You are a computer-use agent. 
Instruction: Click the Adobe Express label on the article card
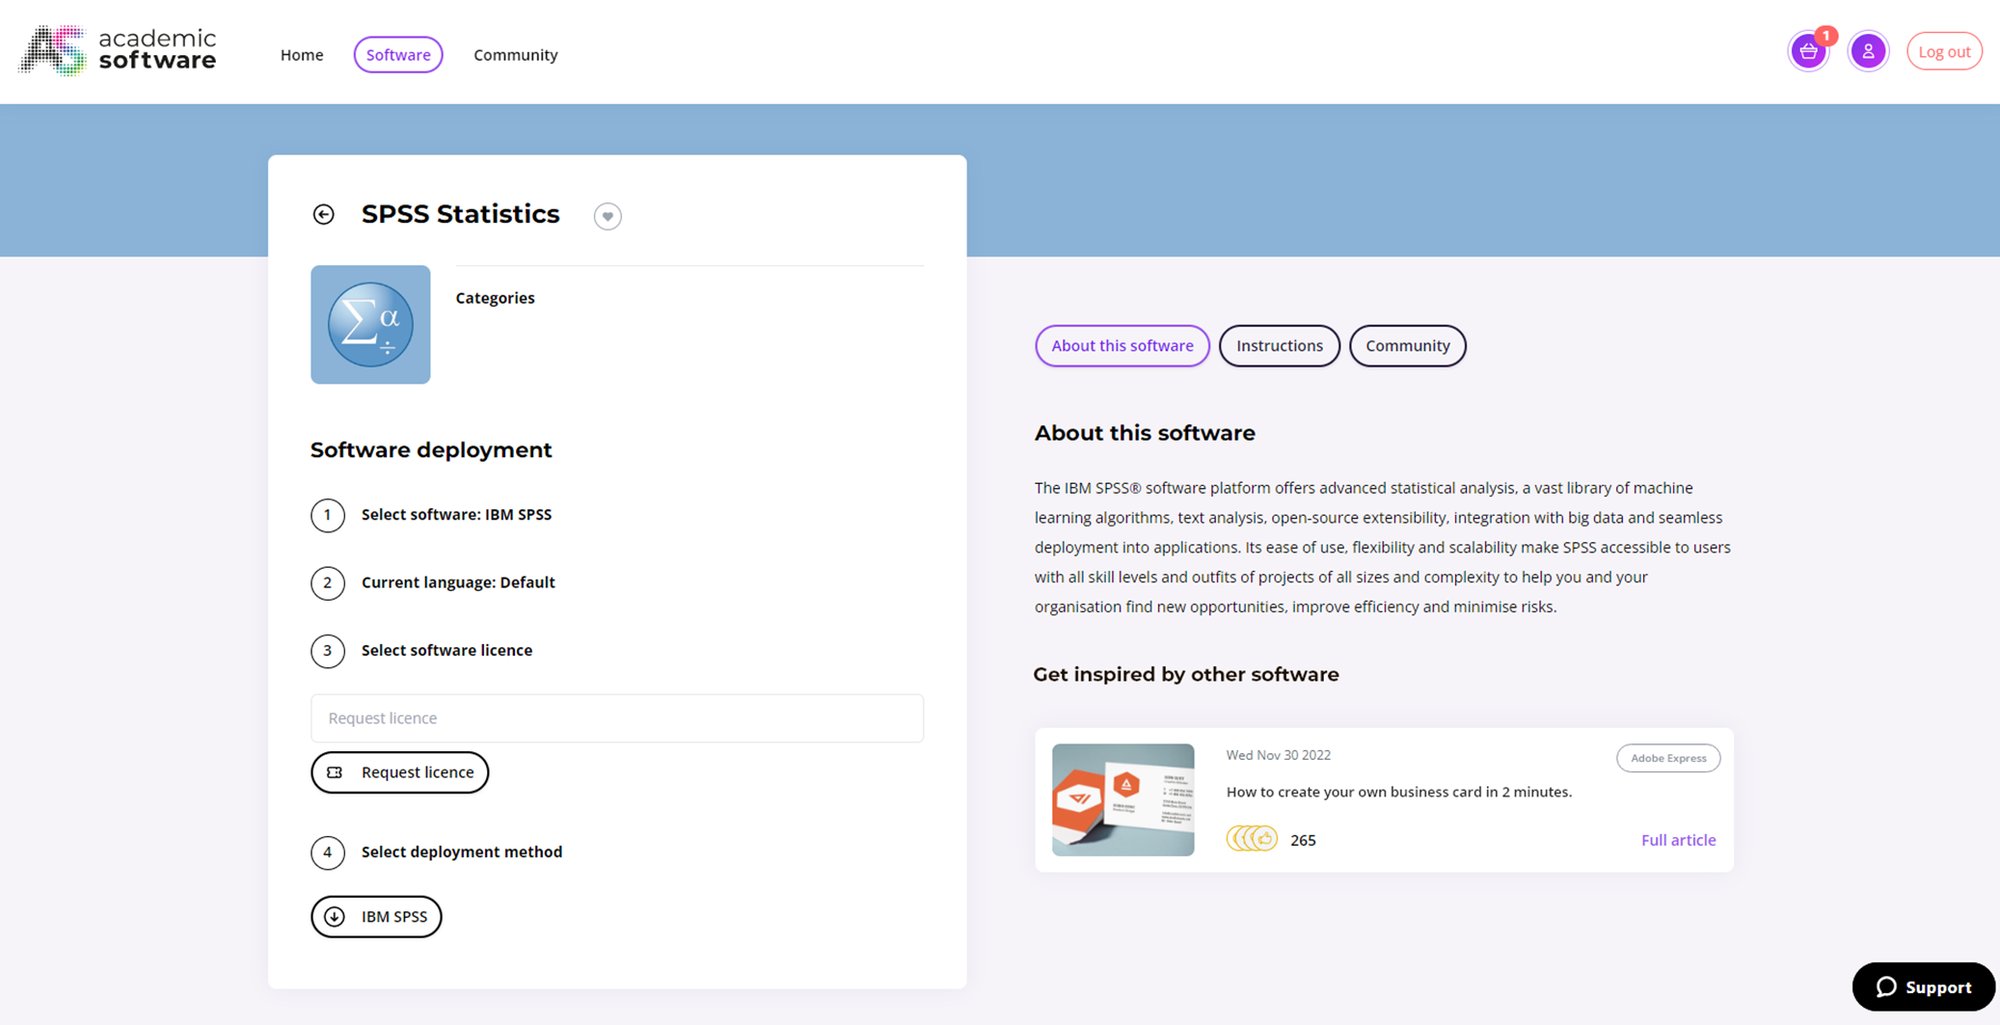[x=1667, y=758]
